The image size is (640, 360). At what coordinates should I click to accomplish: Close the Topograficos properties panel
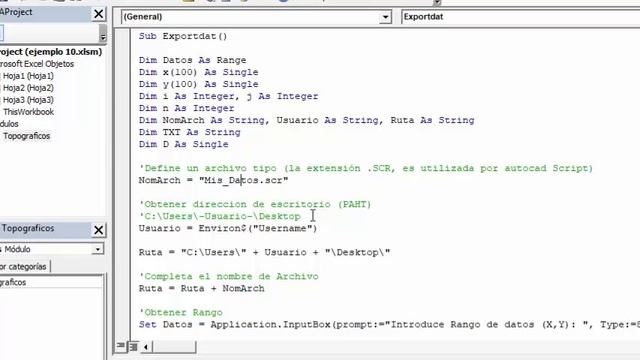(x=98, y=230)
